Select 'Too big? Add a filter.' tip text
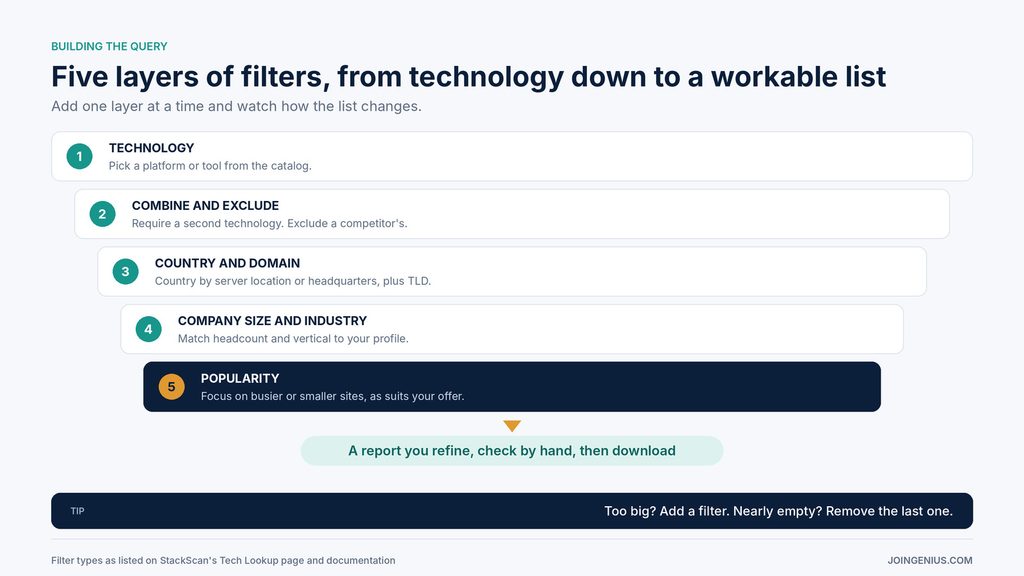This screenshot has width=1024, height=576. (x=778, y=511)
